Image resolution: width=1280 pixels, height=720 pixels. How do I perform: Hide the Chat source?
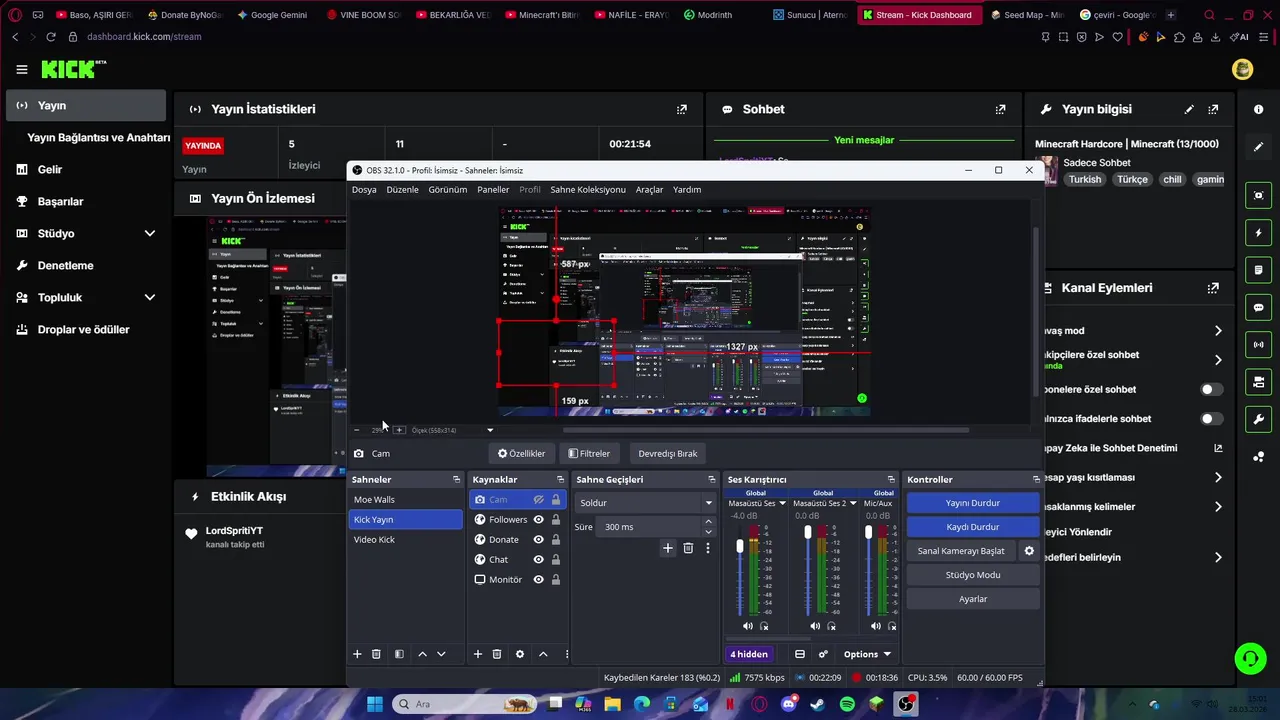(x=539, y=560)
